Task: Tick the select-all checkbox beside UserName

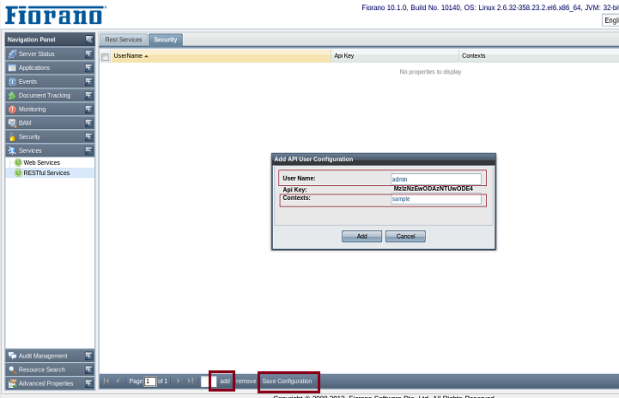Action: pyautogui.click(x=105, y=57)
